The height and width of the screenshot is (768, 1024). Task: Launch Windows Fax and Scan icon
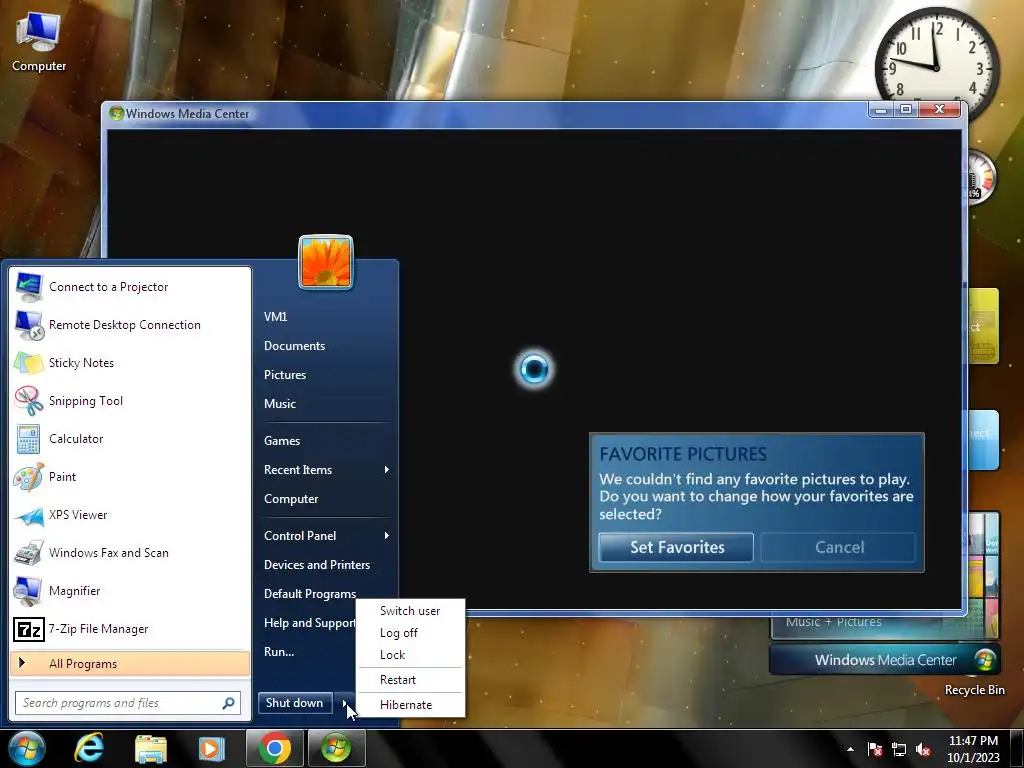click(x=29, y=553)
